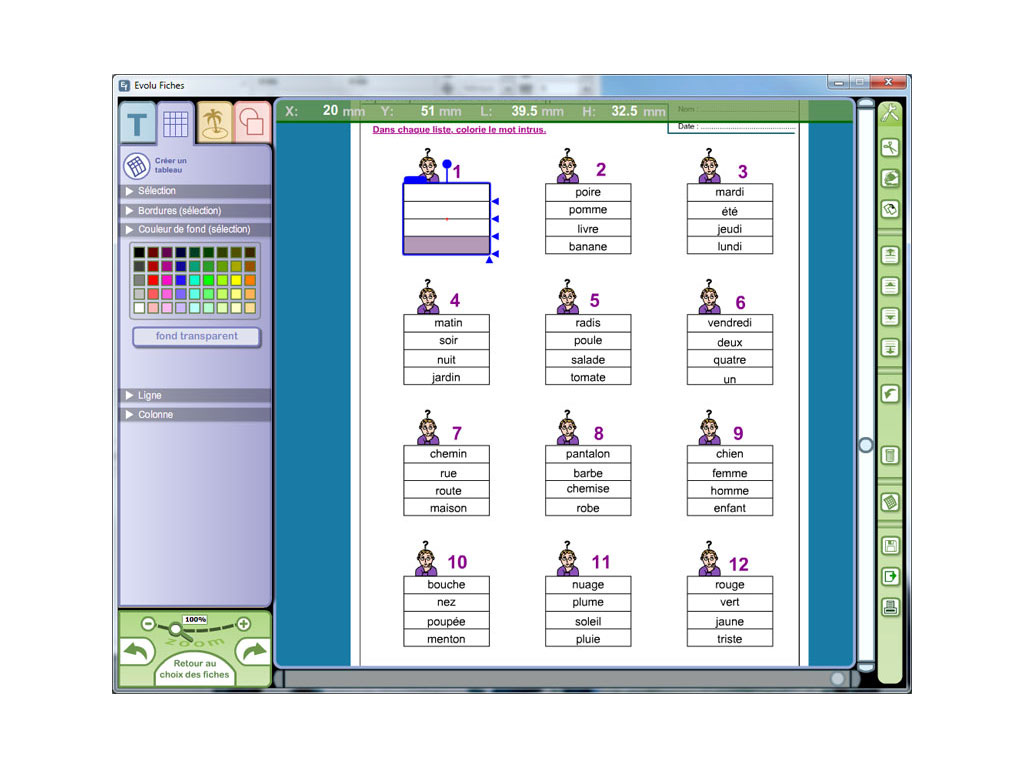
Task: Click the Créer un tableau icon
Action: pyautogui.click(x=136, y=166)
